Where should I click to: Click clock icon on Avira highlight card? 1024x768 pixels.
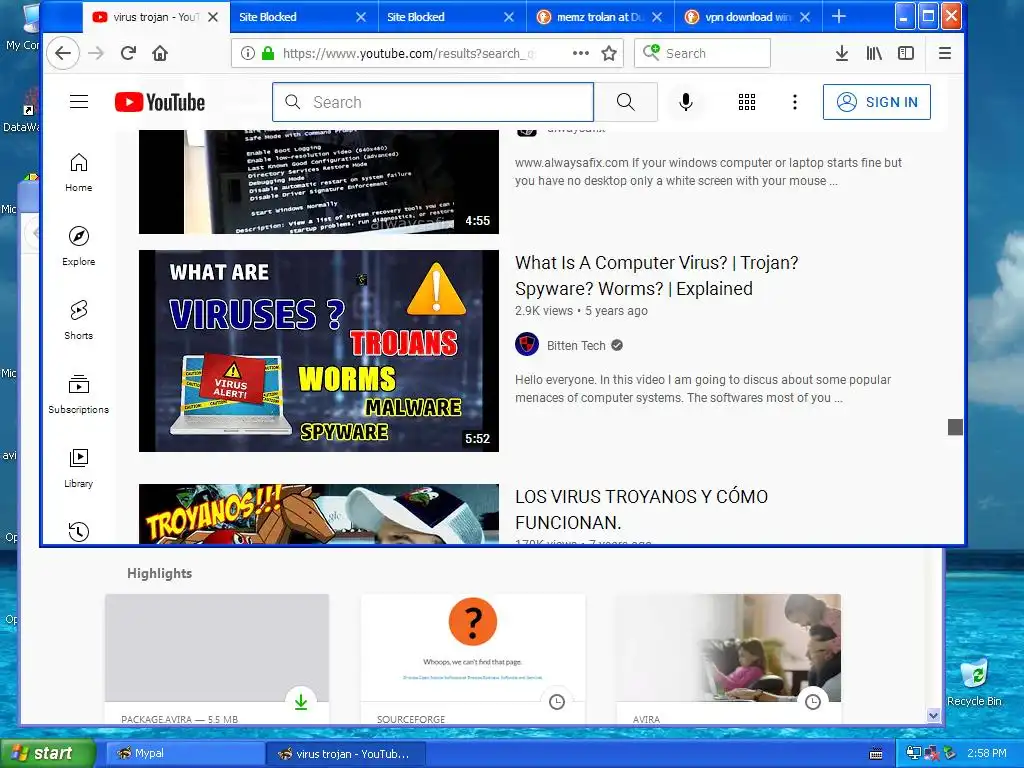pos(813,702)
